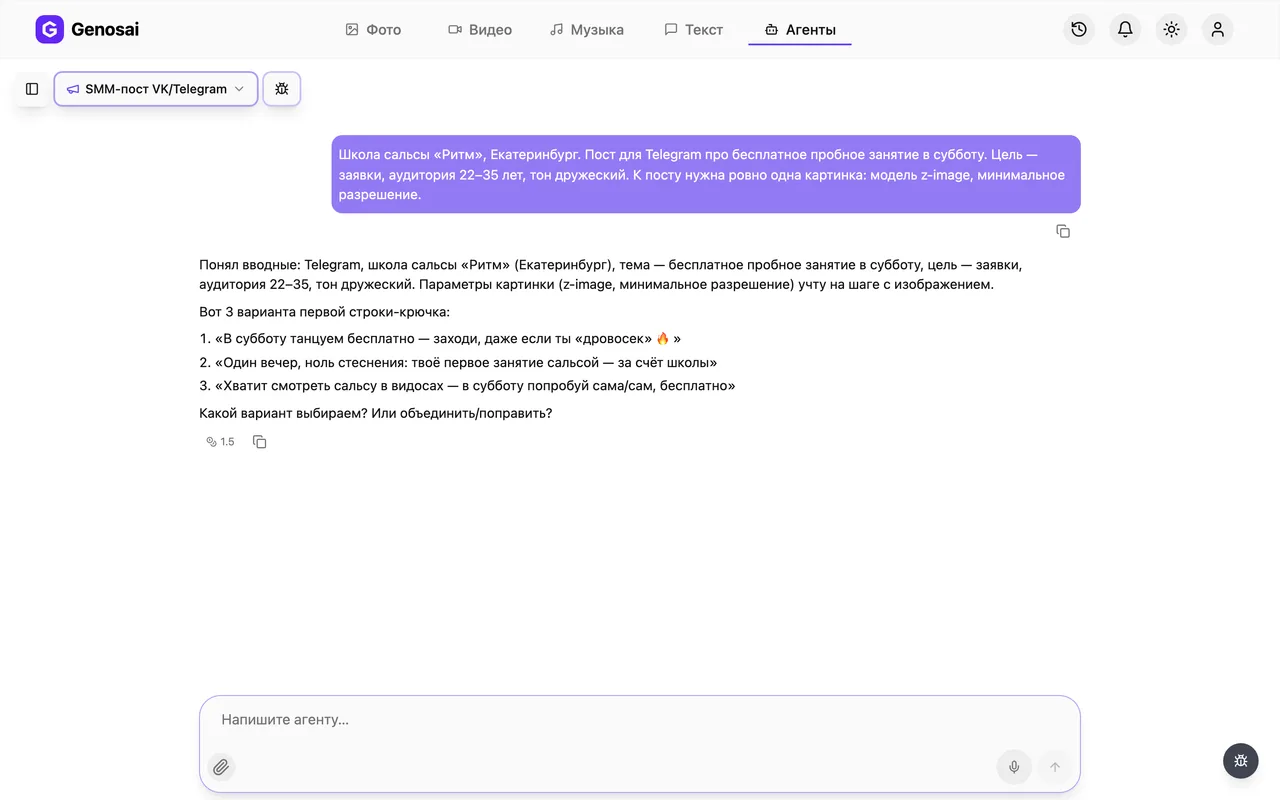The height and width of the screenshot is (800, 1280).
Task: Click text "Какой вариант выбираем?"
Action: [283, 413]
